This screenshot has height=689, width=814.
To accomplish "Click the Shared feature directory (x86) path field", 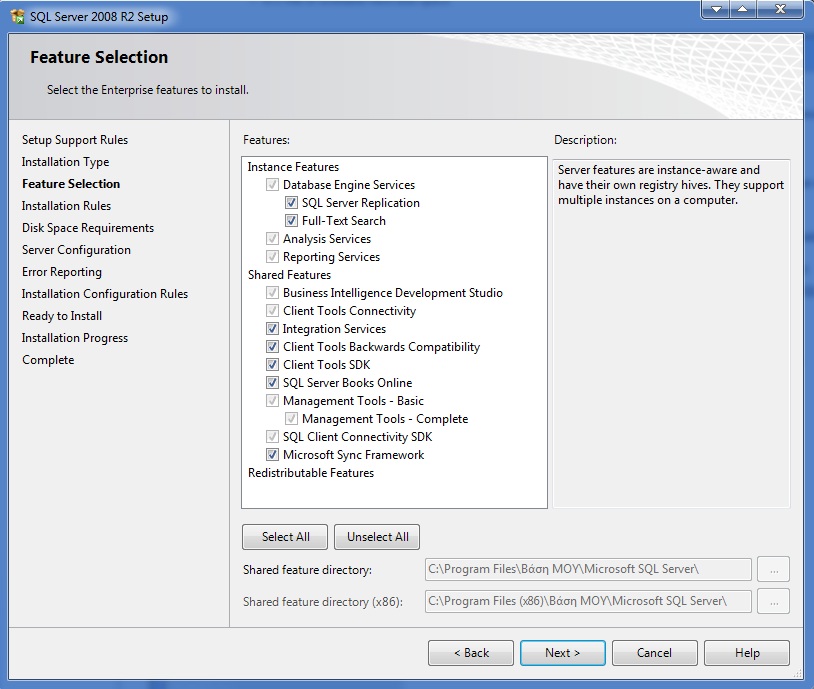I will pyautogui.click(x=588, y=601).
